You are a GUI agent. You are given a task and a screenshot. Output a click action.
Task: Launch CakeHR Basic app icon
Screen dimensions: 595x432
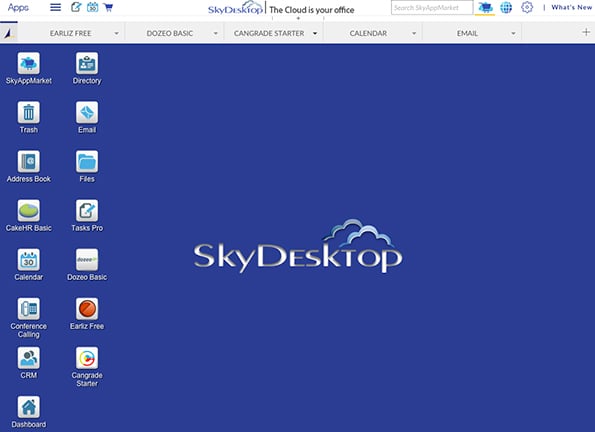pyautogui.click(x=28, y=210)
